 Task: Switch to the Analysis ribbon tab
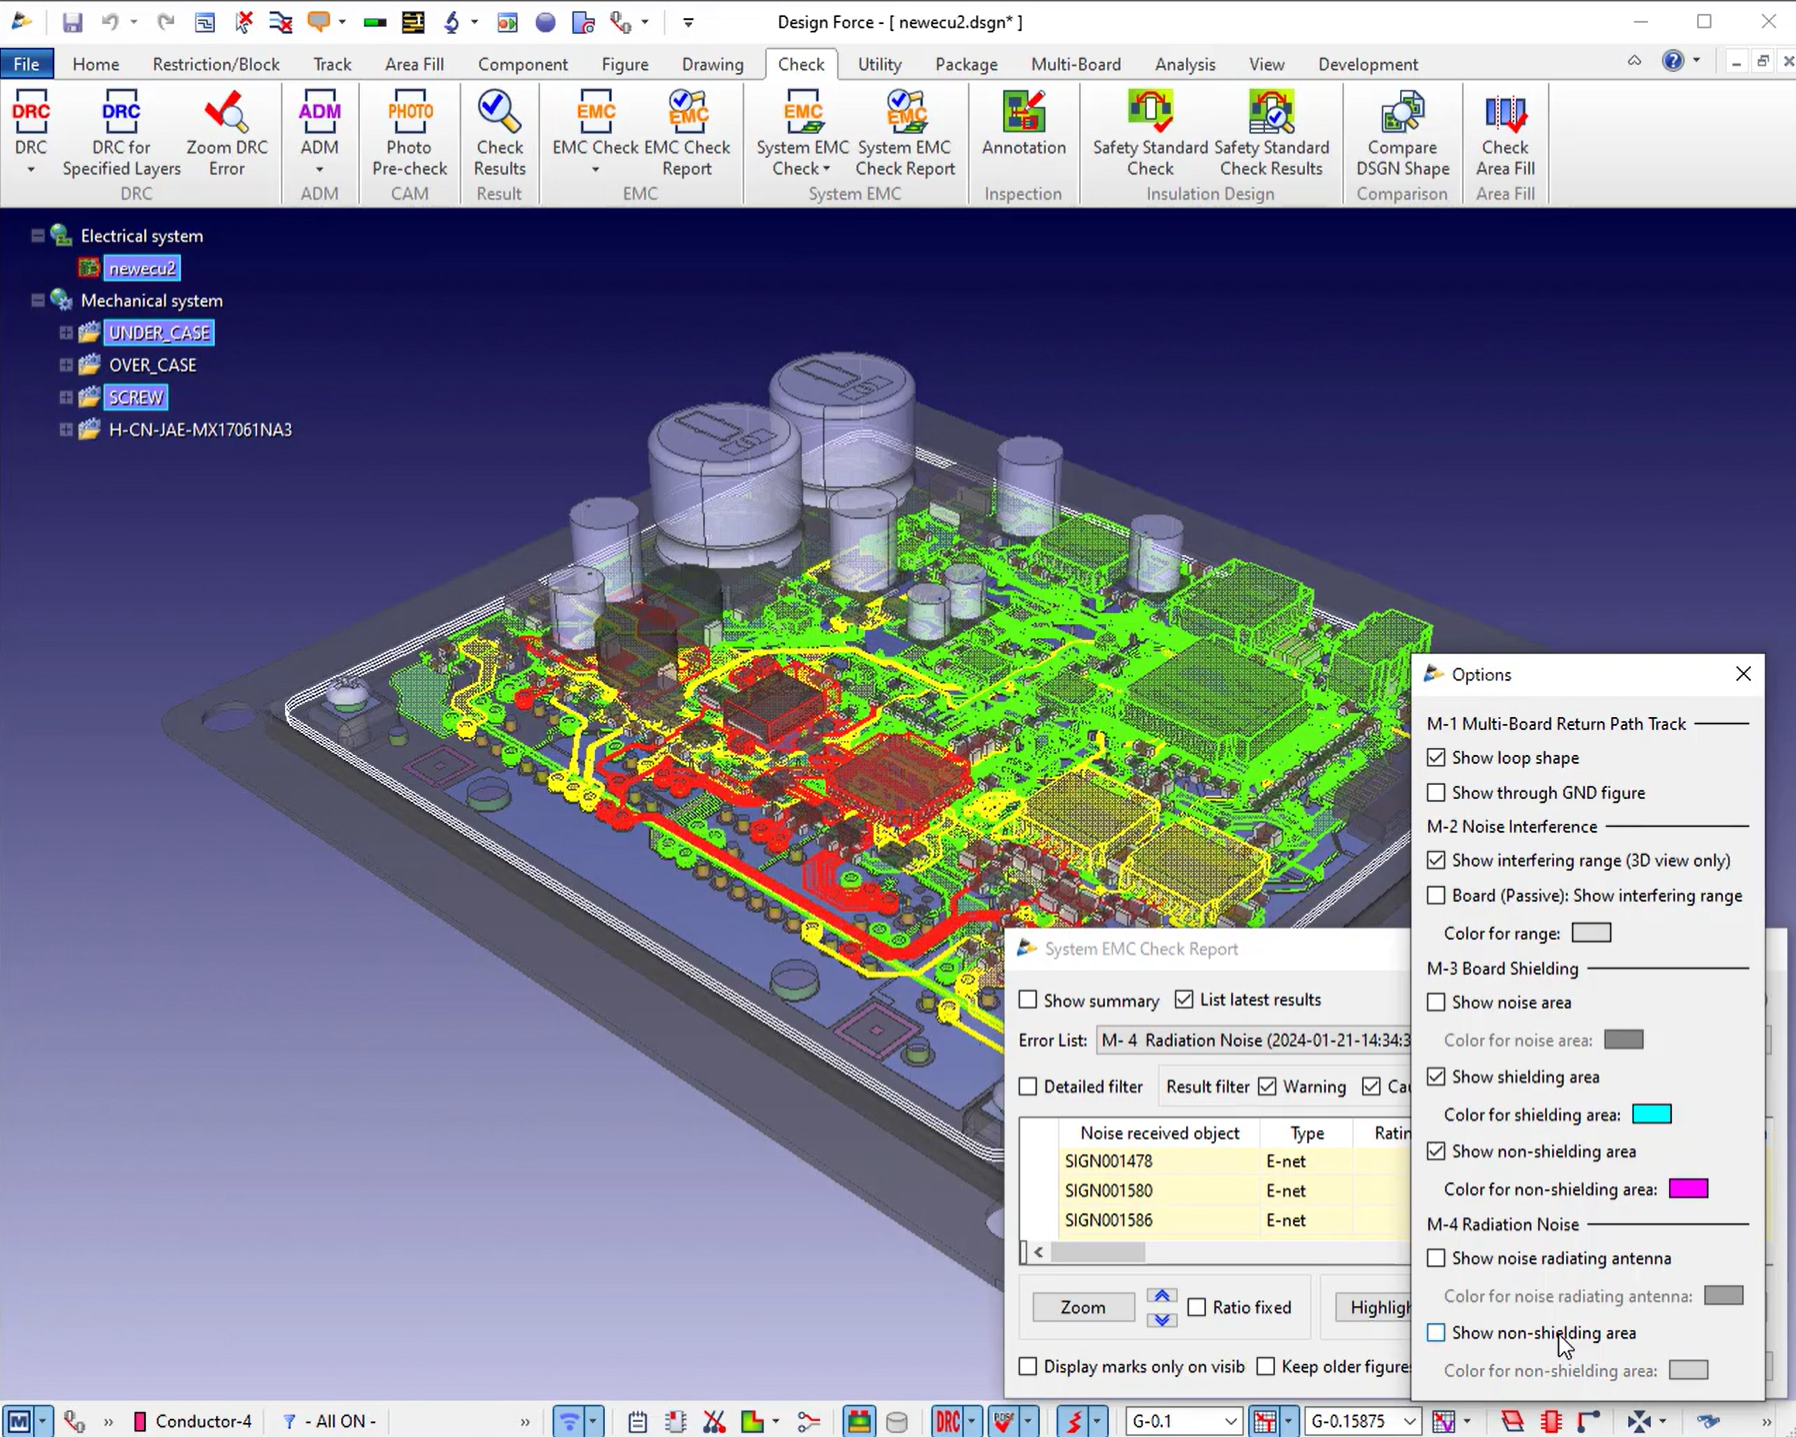click(x=1185, y=64)
